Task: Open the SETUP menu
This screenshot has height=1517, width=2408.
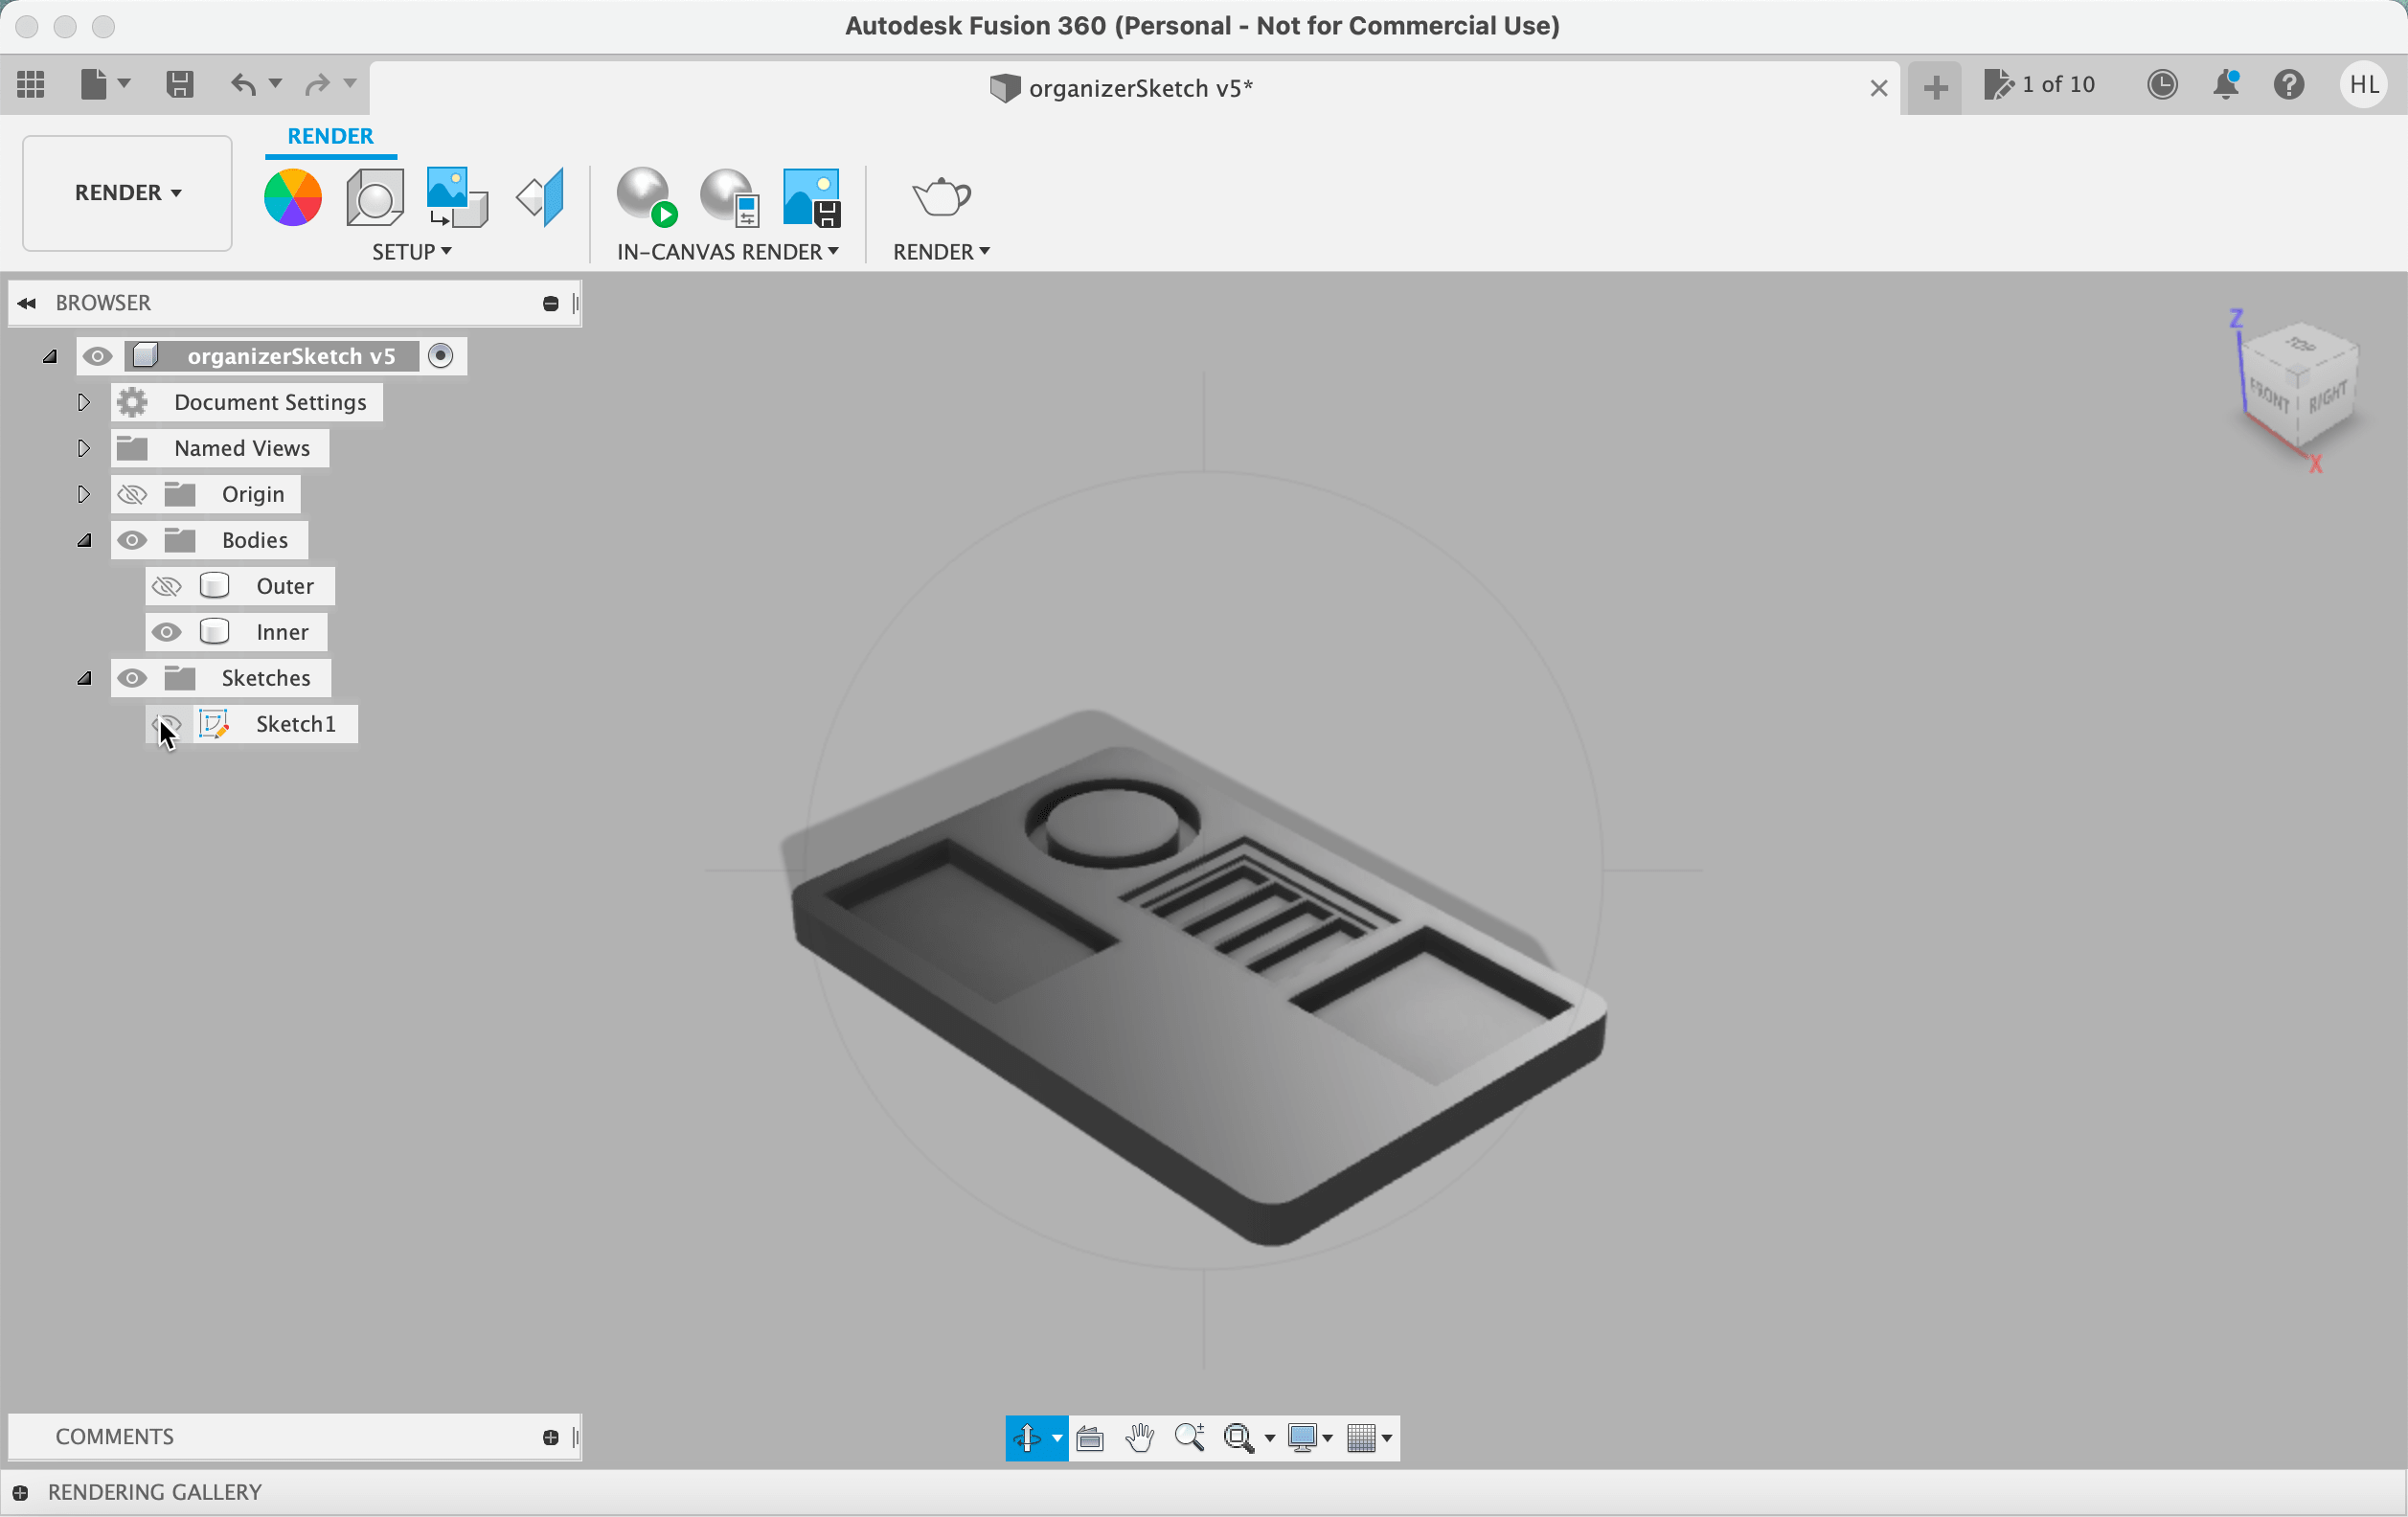Action: coord(411,252)
